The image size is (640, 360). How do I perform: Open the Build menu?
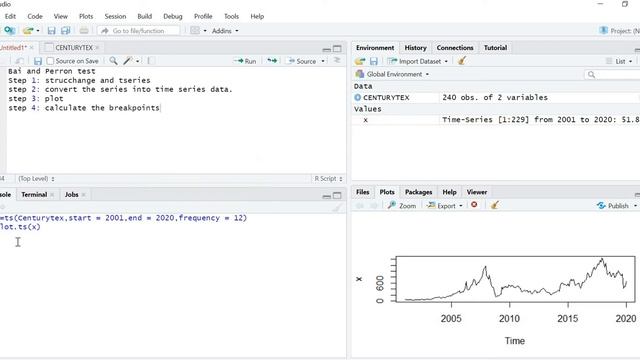pyautogui.click(x=144, y=16)
